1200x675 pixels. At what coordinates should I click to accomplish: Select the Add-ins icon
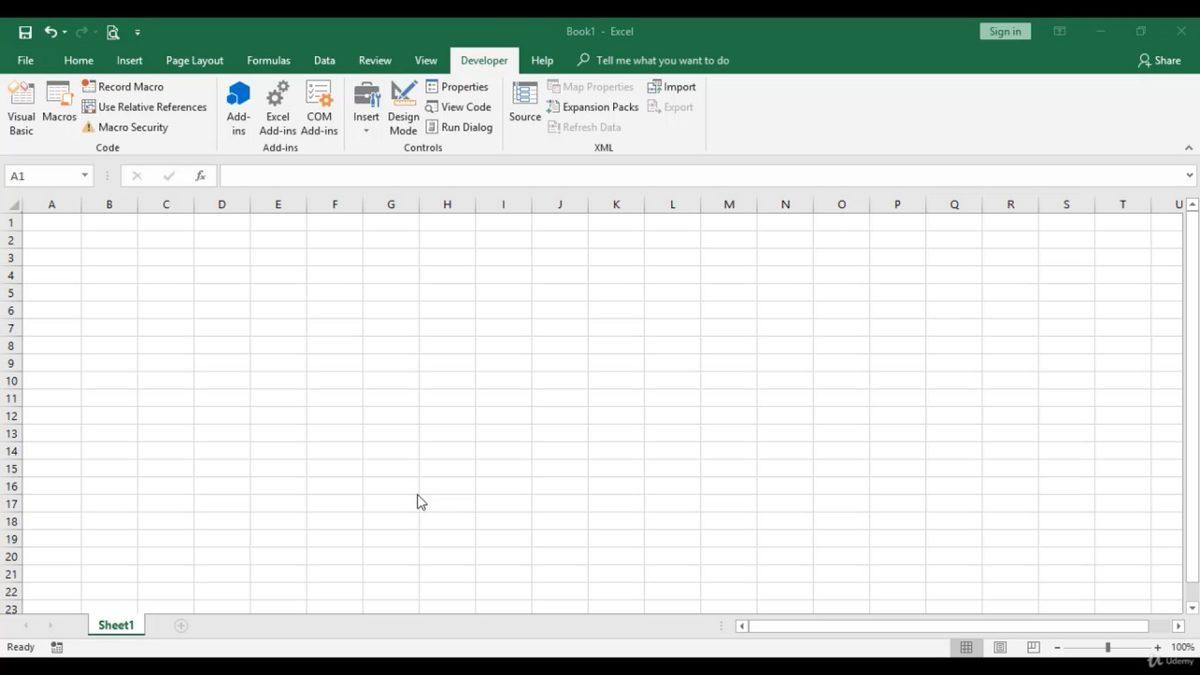click(238, 105)
